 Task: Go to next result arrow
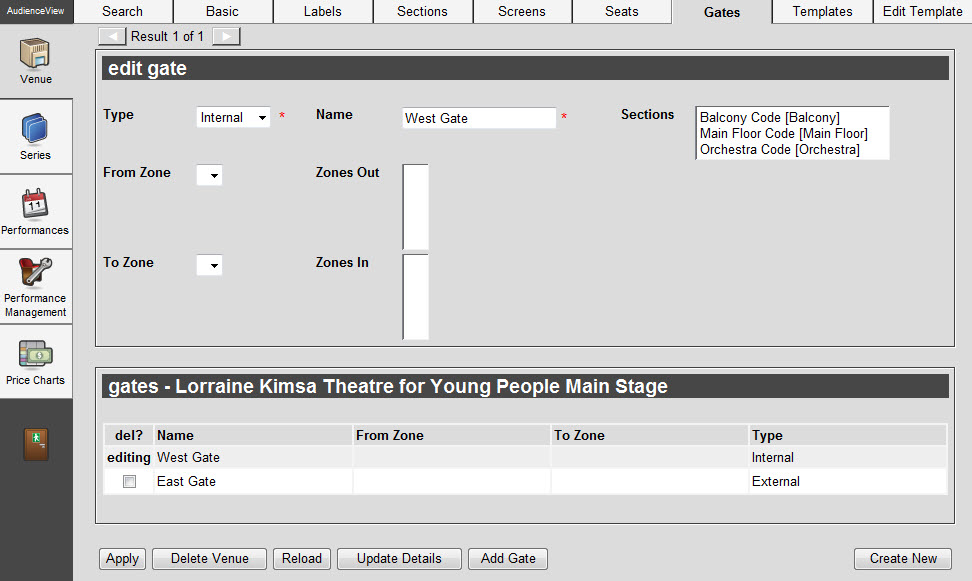226,37
